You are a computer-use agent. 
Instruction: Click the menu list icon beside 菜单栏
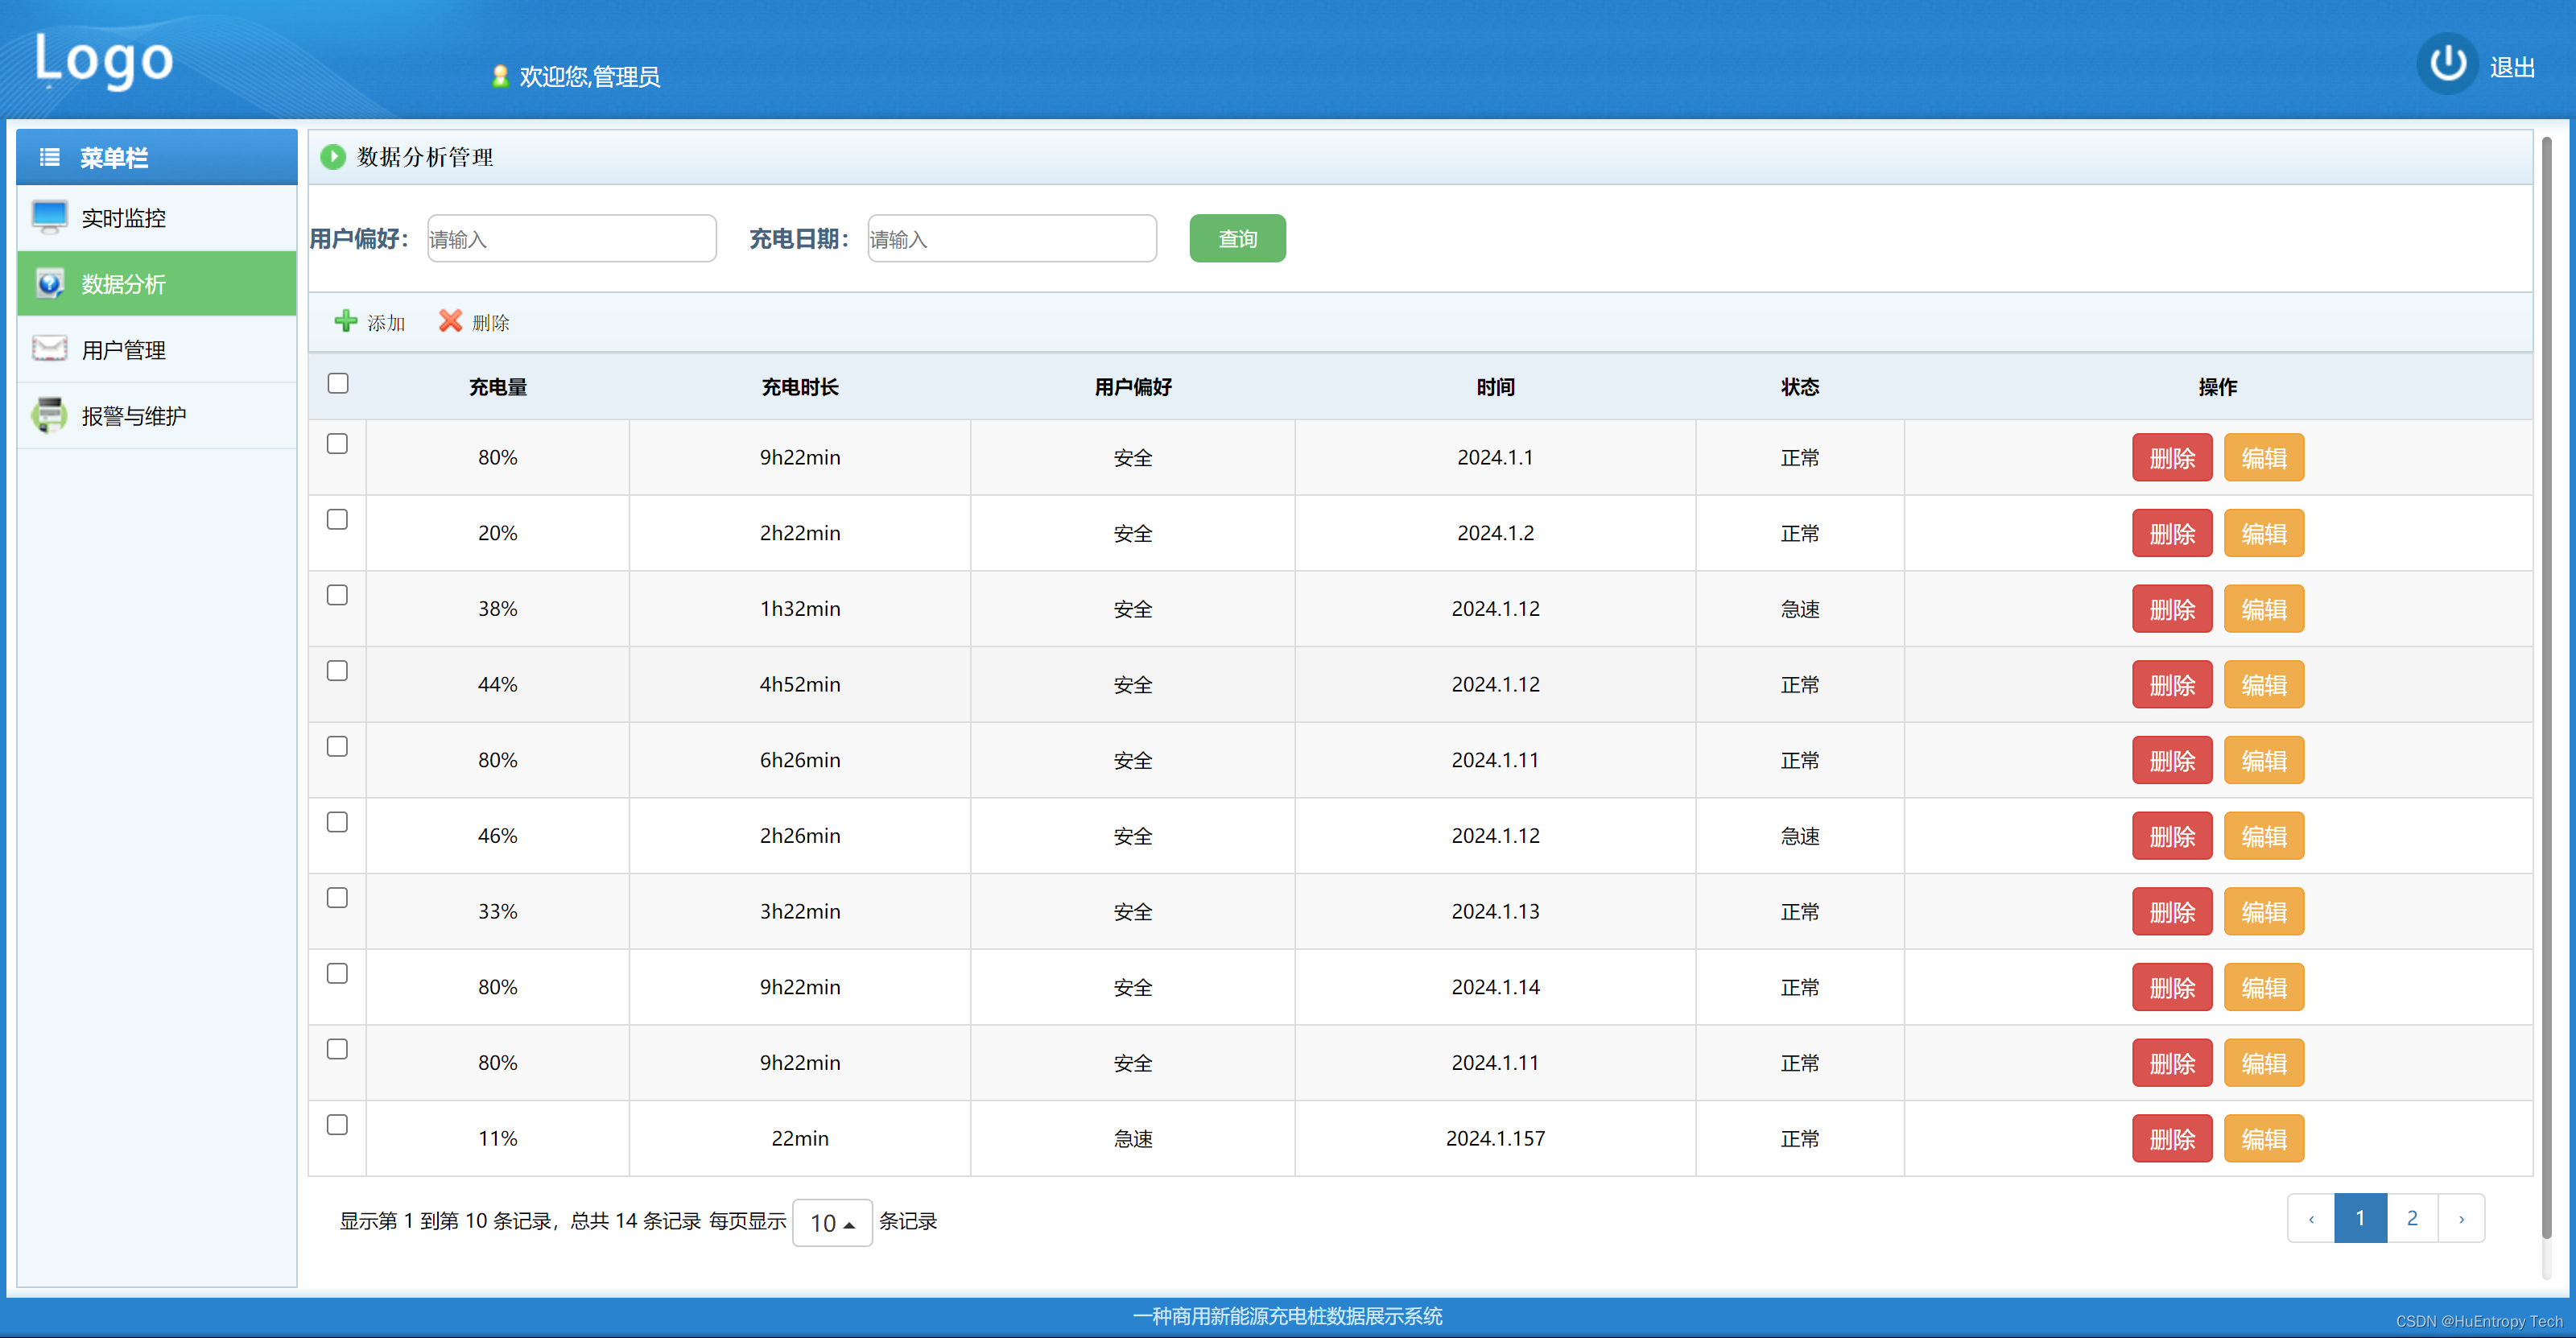[49, 157]
